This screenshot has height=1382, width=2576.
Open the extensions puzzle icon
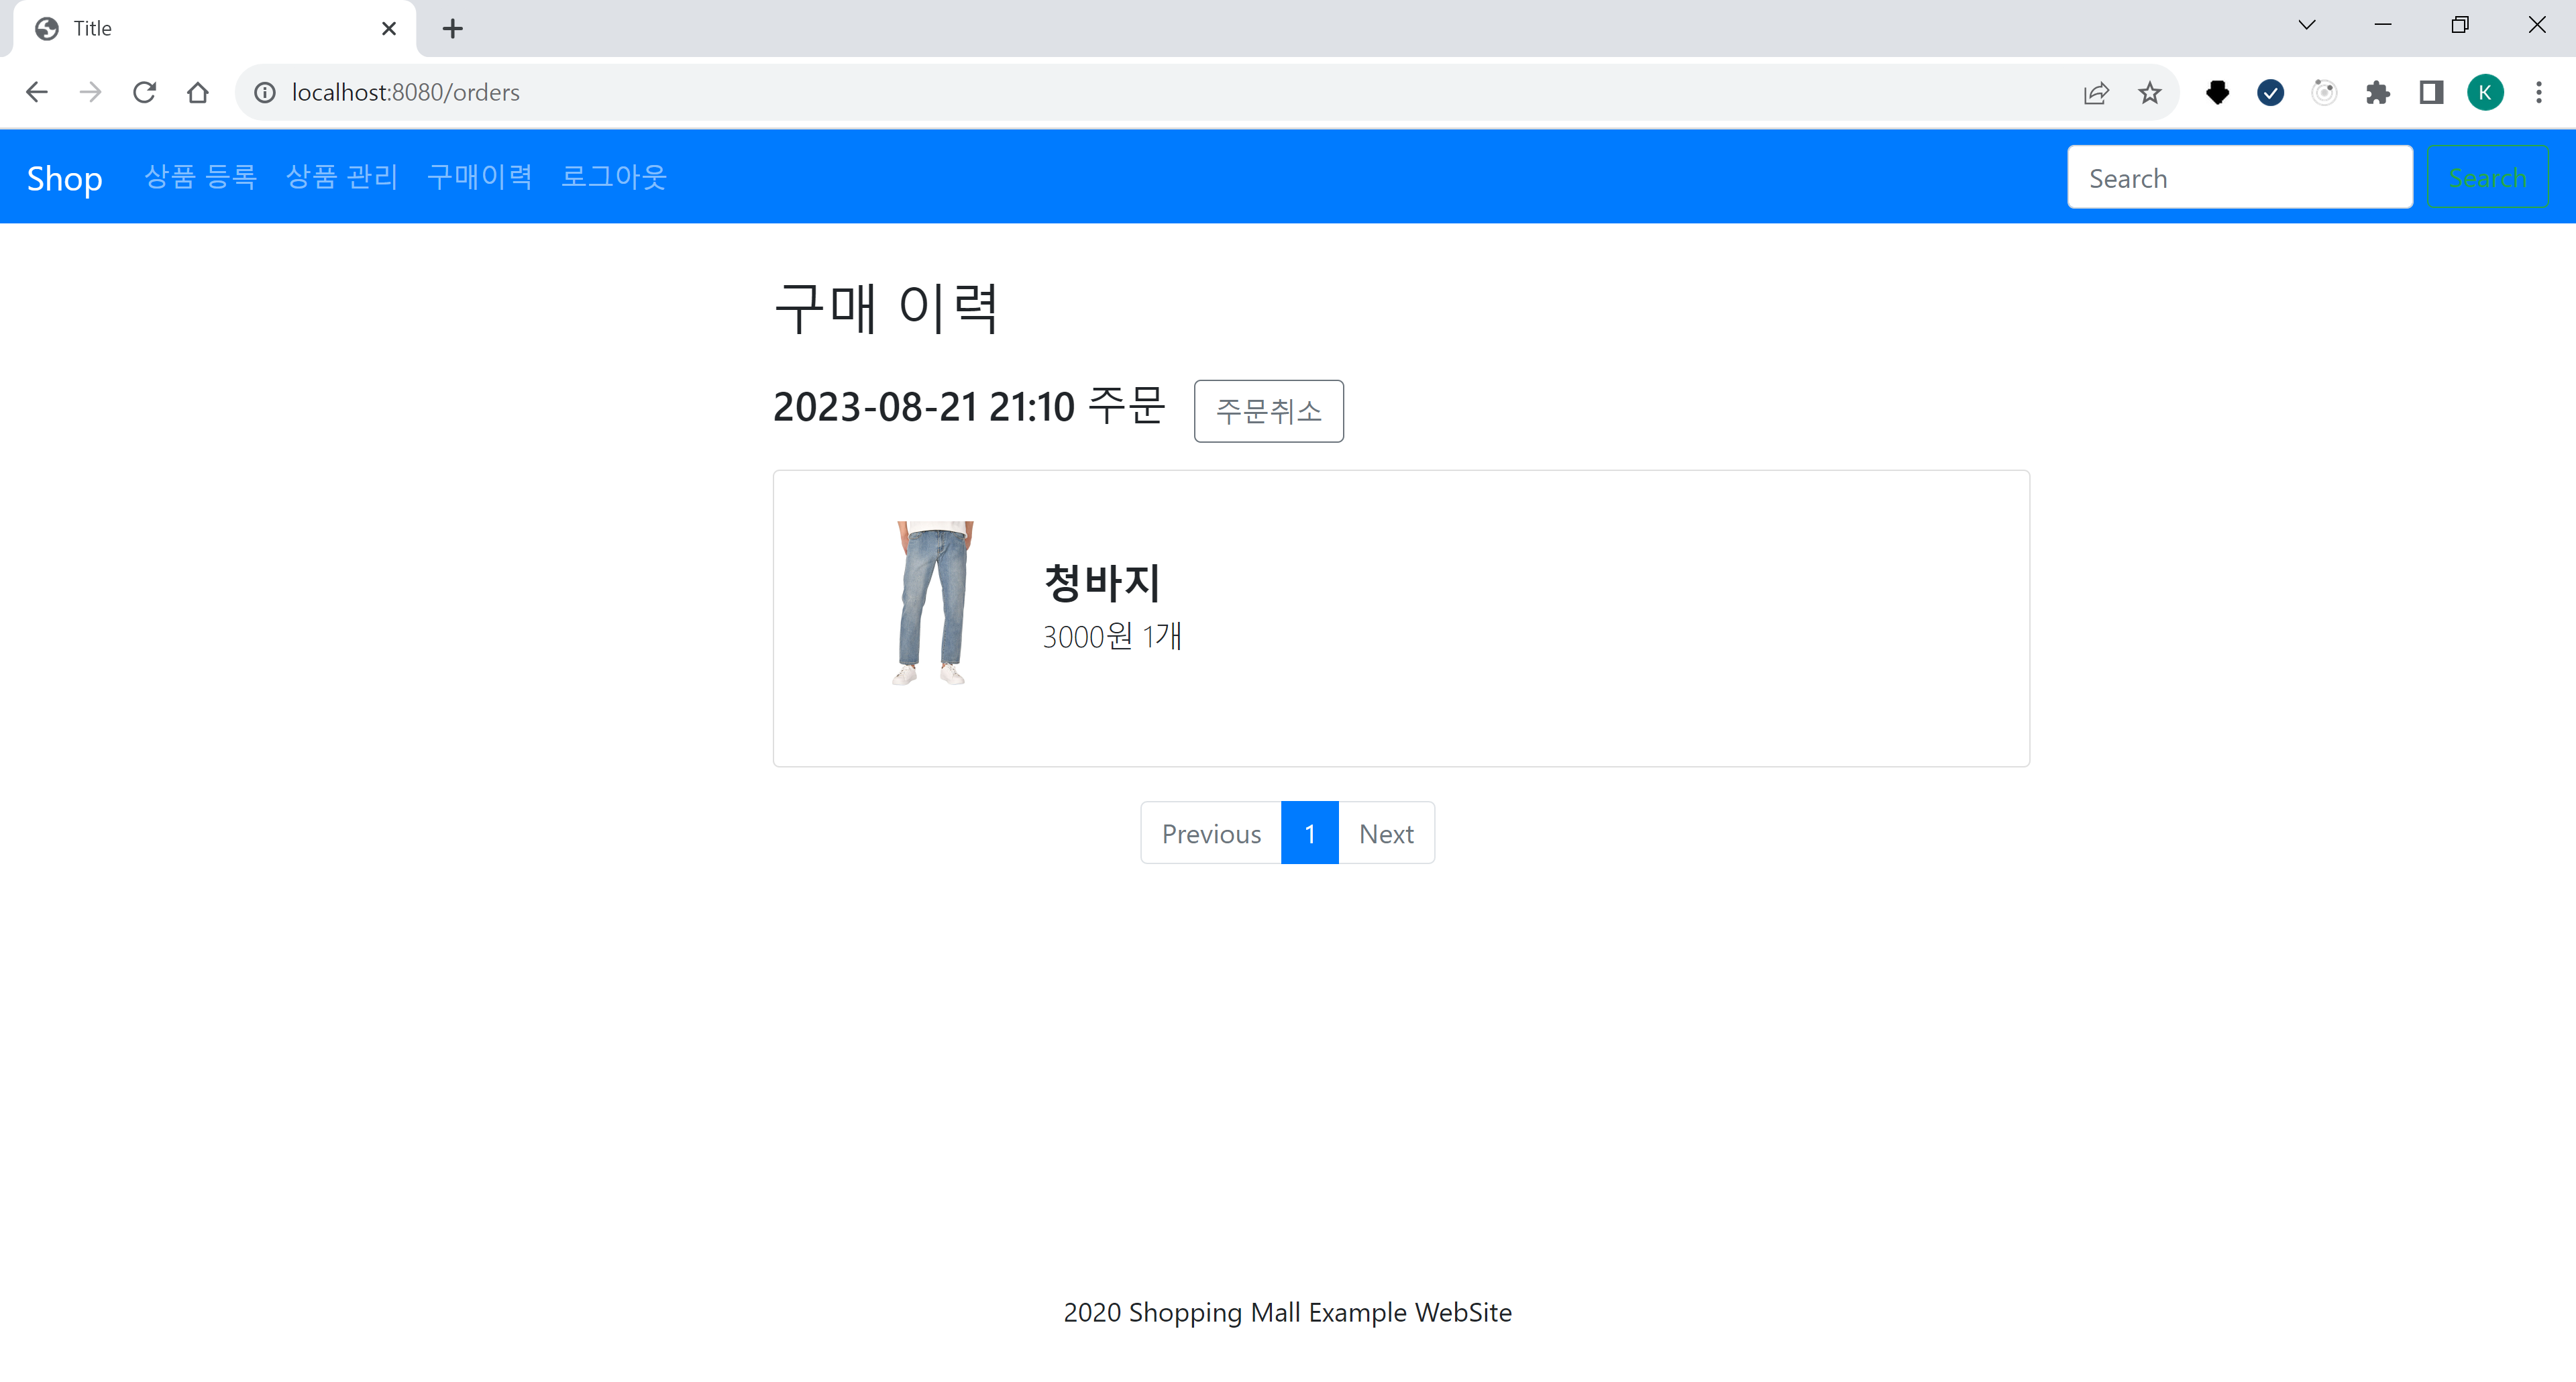click(x=2379, y=92)
